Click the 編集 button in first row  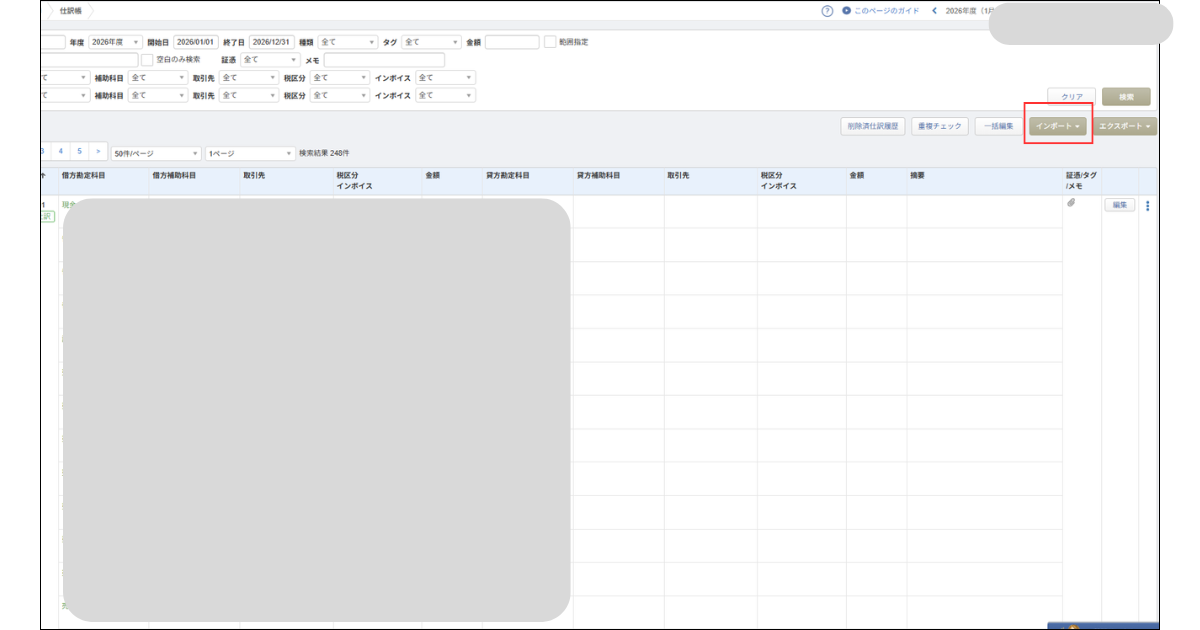coord(1119,205)
